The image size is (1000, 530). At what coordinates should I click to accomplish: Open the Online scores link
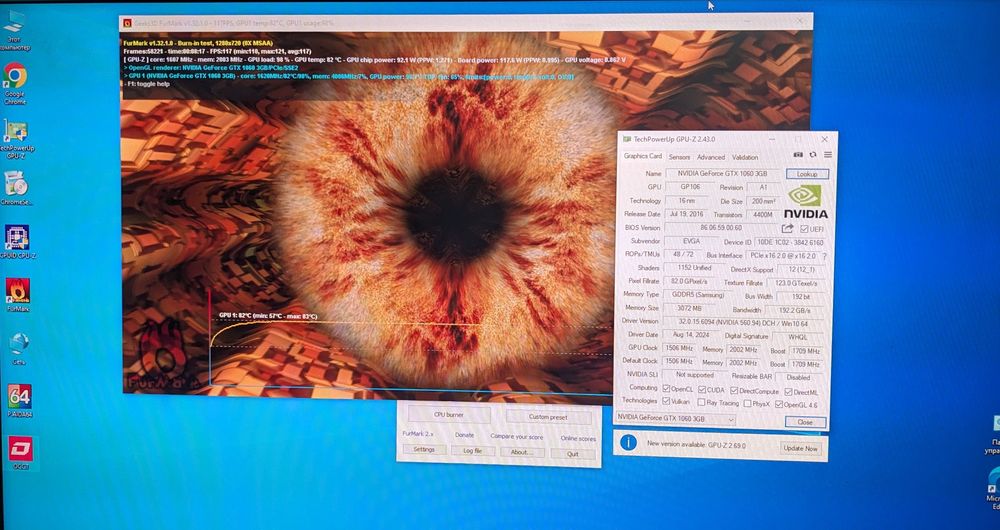578,439
